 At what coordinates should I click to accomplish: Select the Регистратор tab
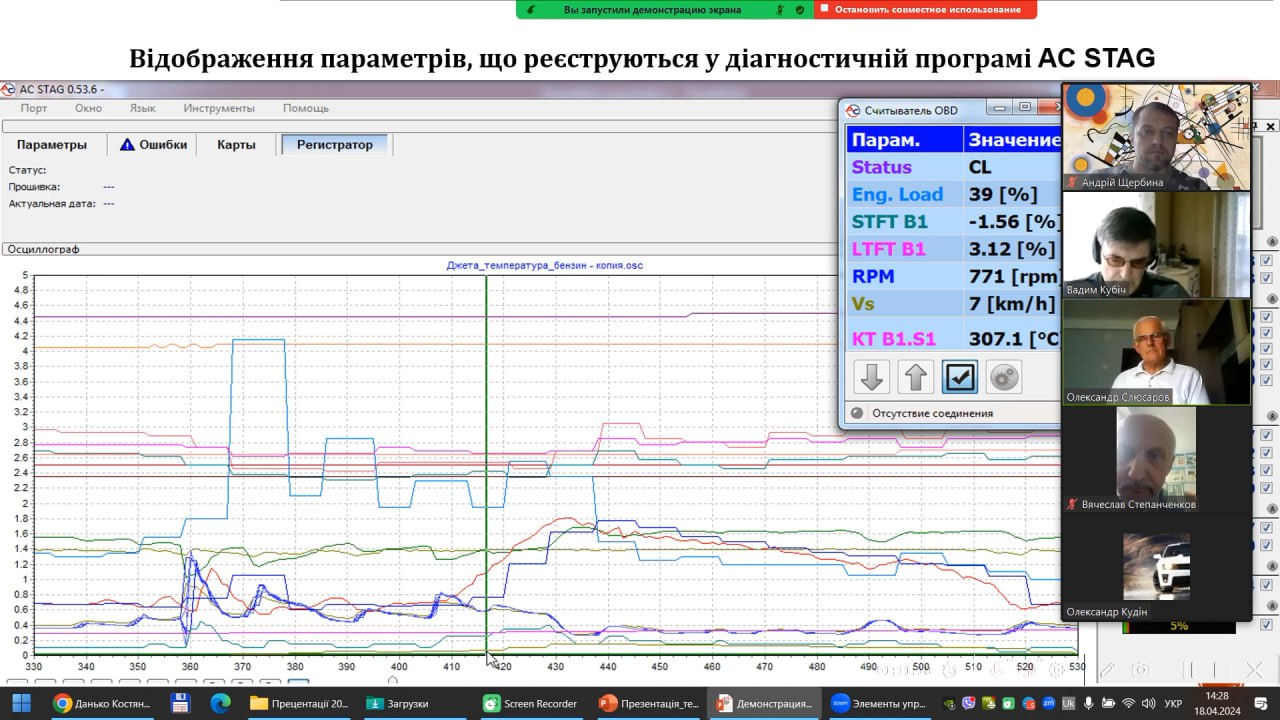pos(334,144)
